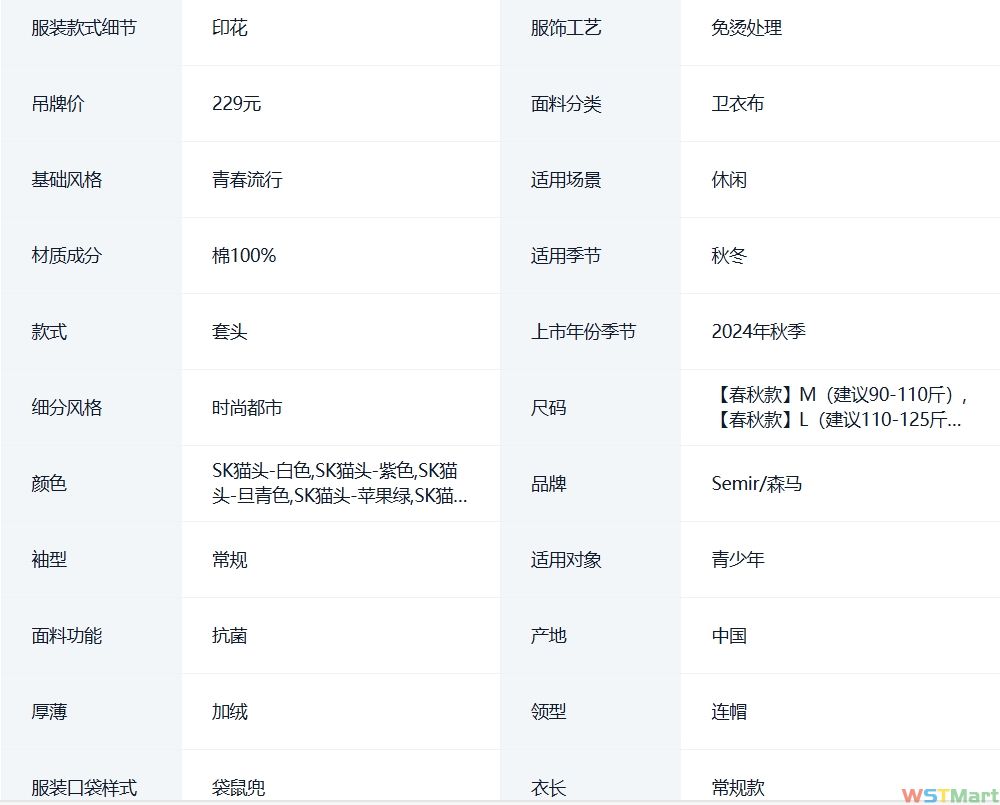The height and width of the screenshot is (805, 1000).
Task: Click the 面料功能 value 抗菌
Action: tap(230, 636)
